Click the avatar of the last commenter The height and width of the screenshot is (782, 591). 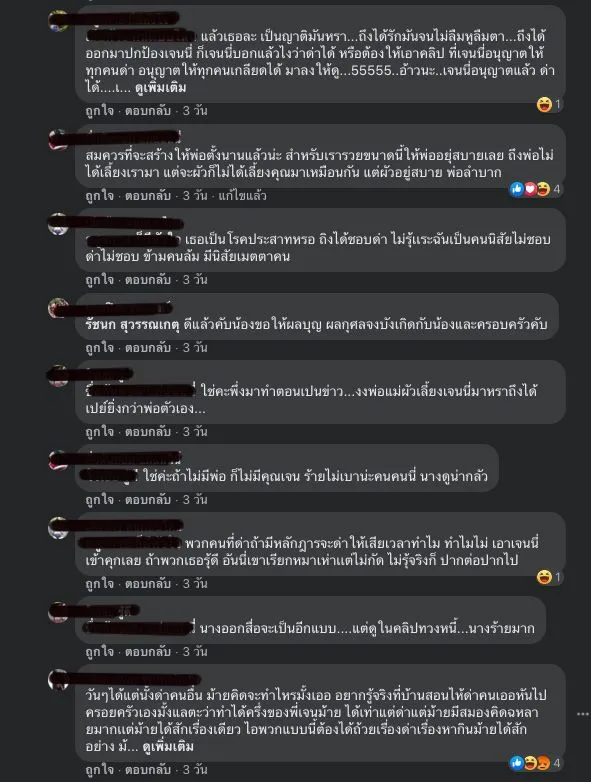[x=58, y=679]
